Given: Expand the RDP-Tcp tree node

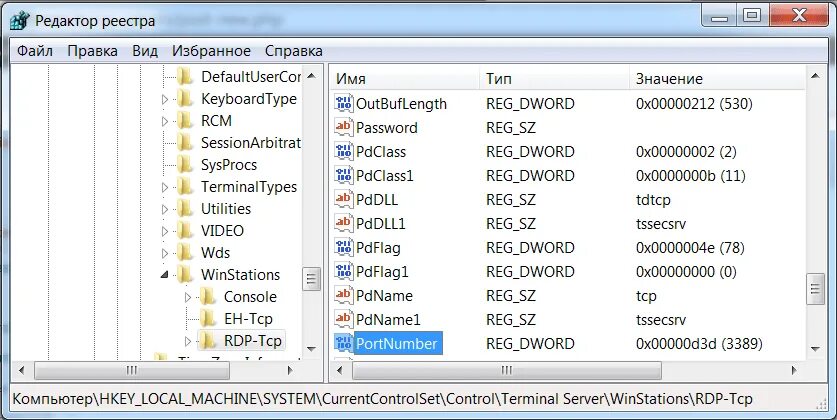Looking at the screenshot, I should [x=187, y=341].
